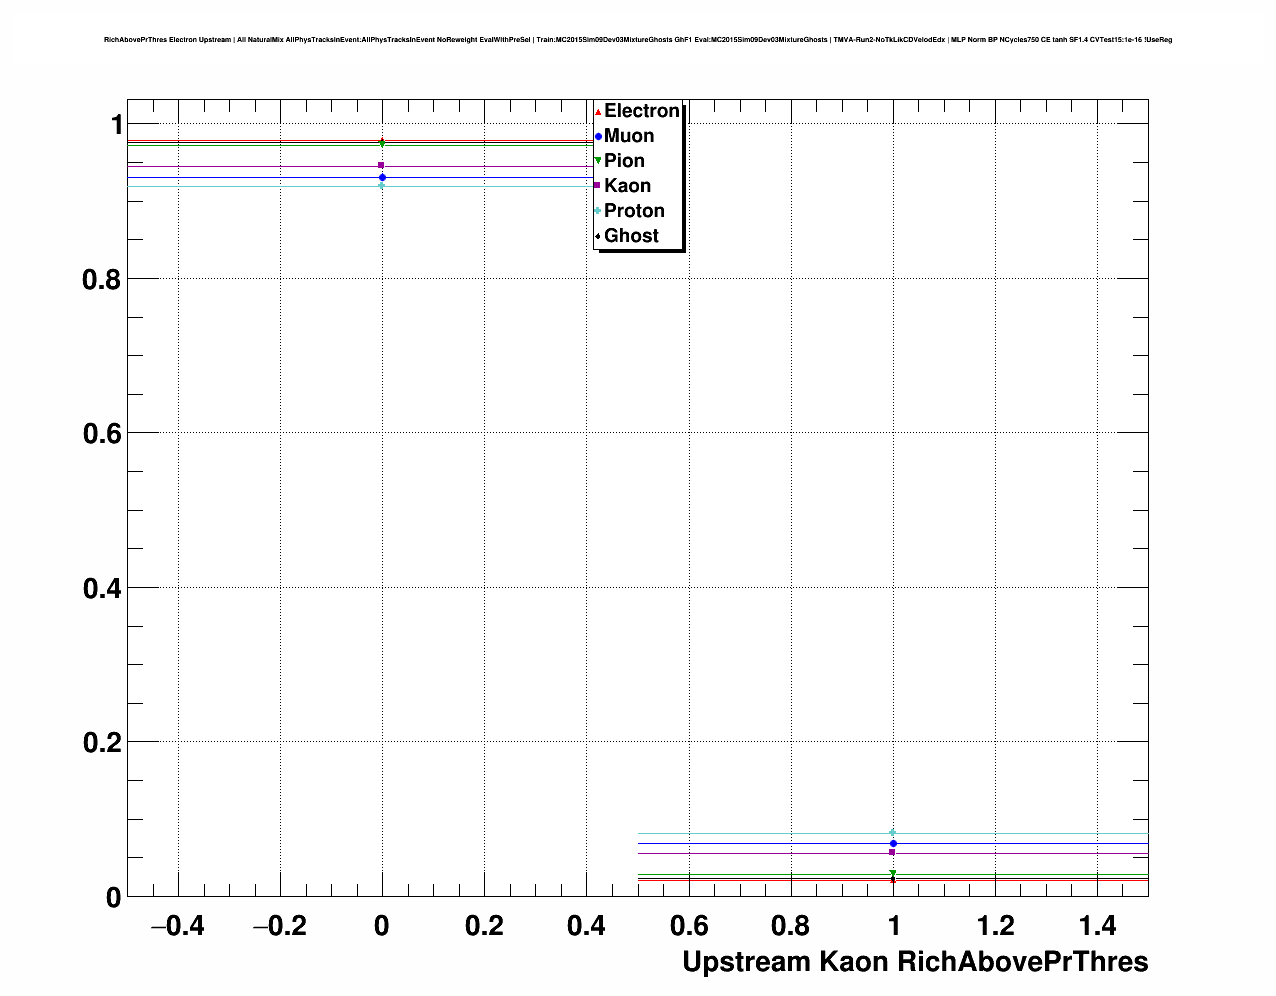Click the −0.4 label on the x-axis
This screenshot has height=996, width=1276.
pos(177,926)
